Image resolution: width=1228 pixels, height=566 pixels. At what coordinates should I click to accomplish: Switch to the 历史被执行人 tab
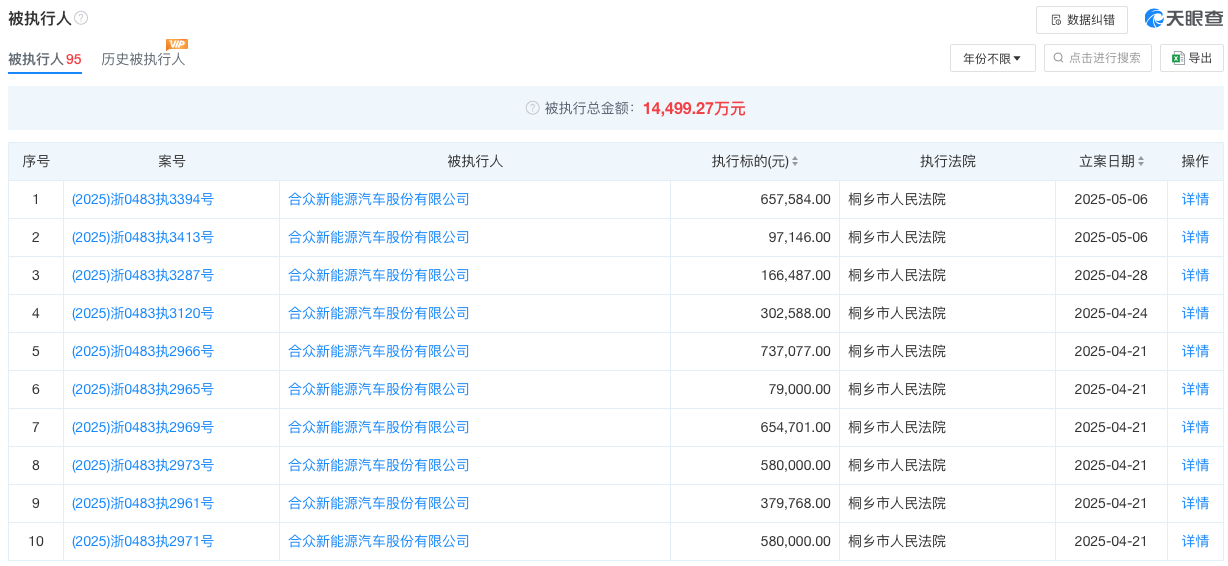pos(143,59)
